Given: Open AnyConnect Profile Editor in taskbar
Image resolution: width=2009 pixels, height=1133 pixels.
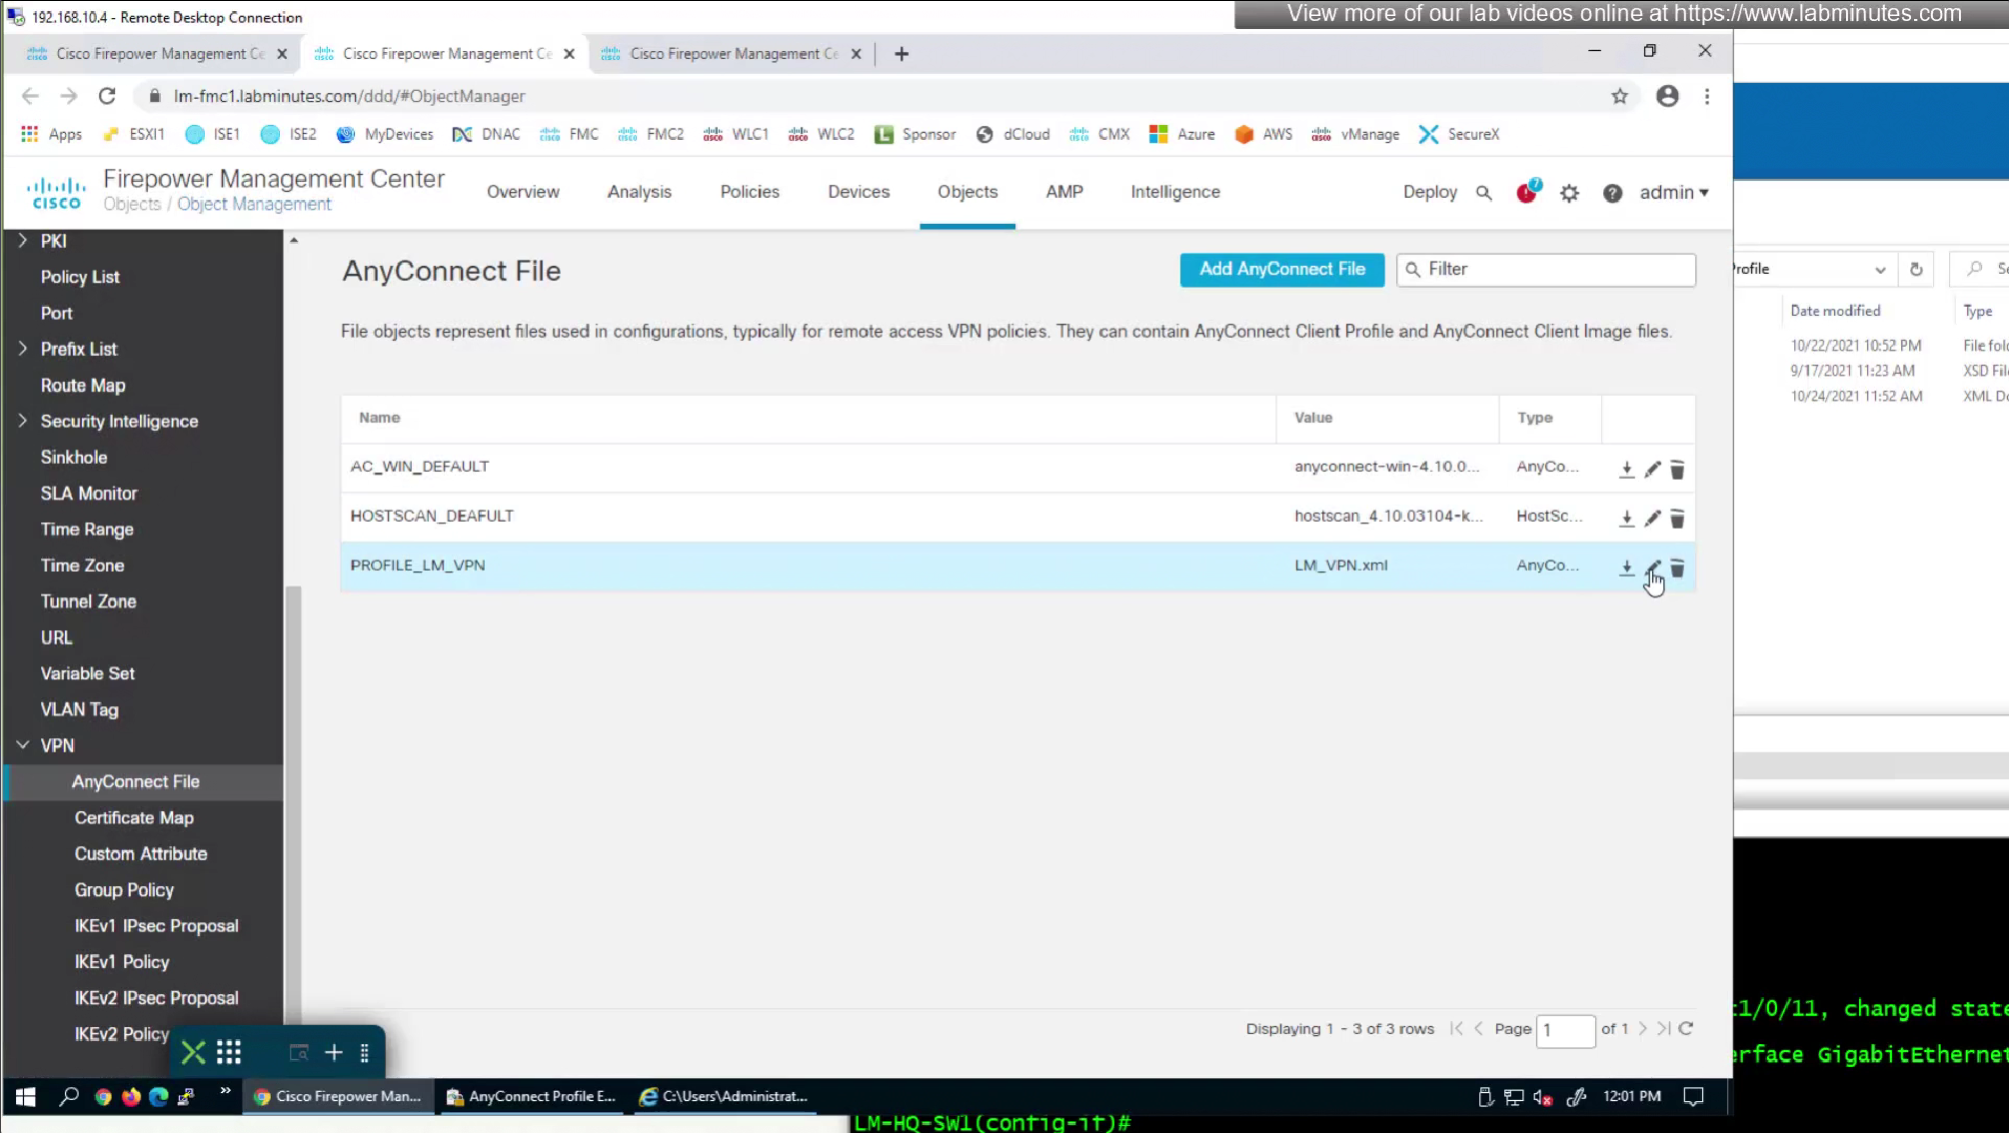Looking at the screenshot, I should [532, 1096].
